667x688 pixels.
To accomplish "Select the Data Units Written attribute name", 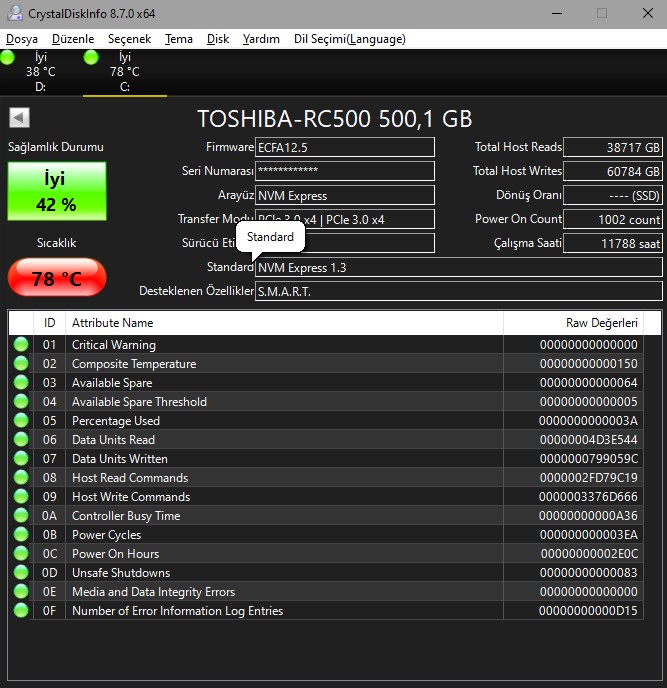I will coord(120,459).
